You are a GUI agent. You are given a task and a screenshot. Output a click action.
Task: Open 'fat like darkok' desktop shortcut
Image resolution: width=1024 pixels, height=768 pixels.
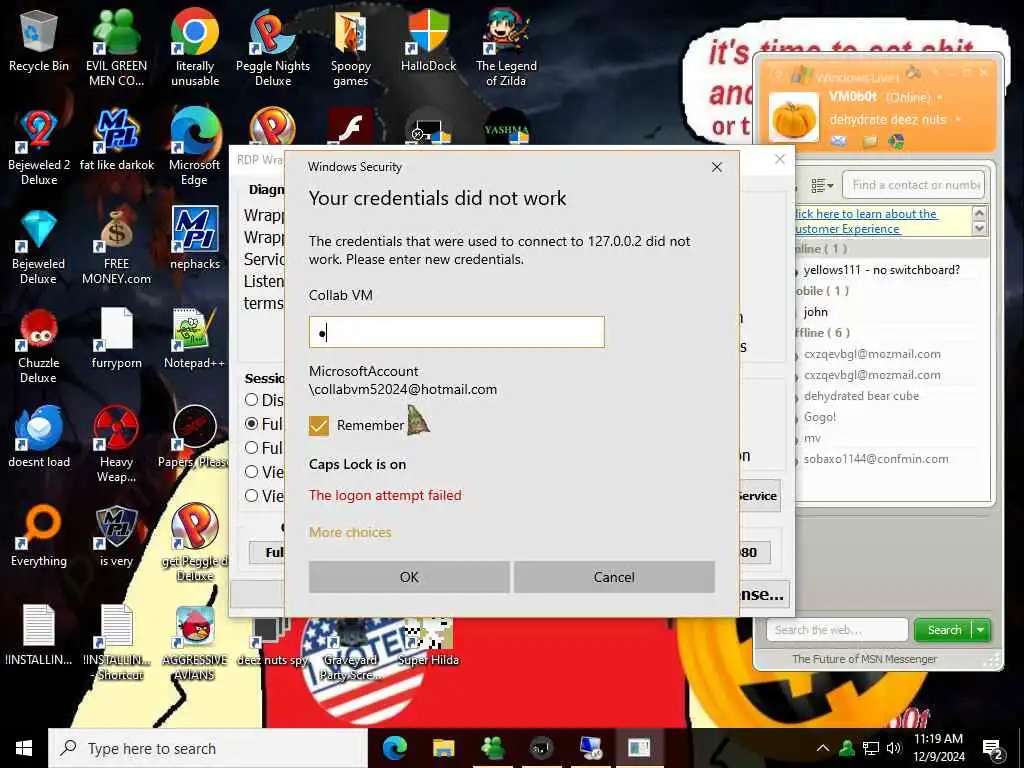point(116,140)
